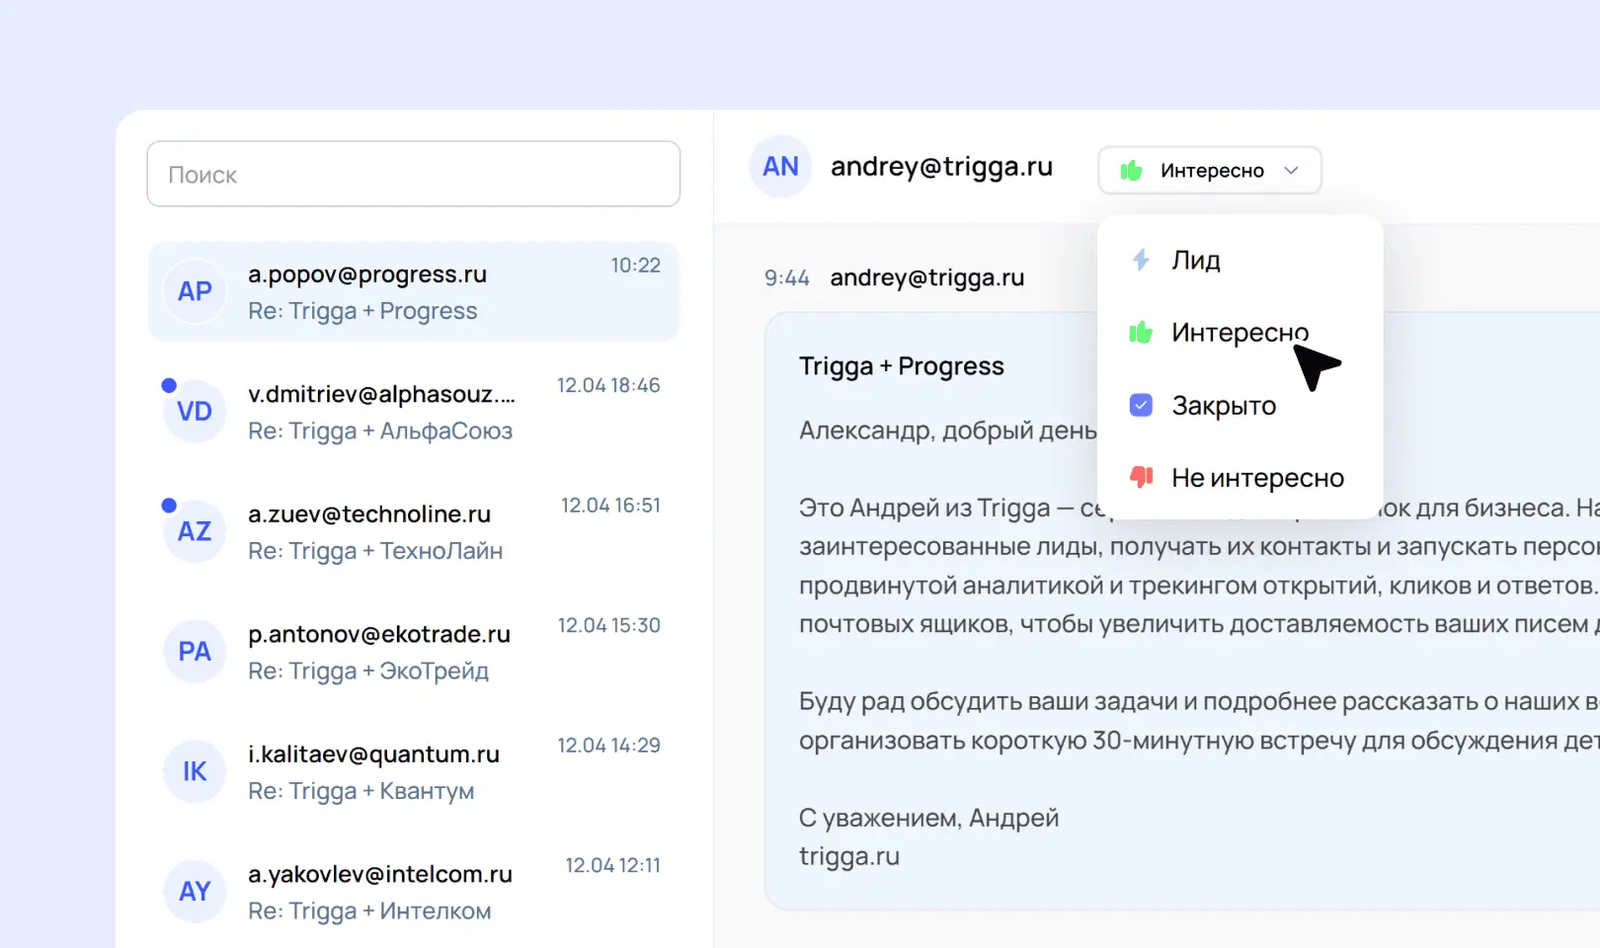
Task: Click the chevron on the status selector
Action: 1291,171
